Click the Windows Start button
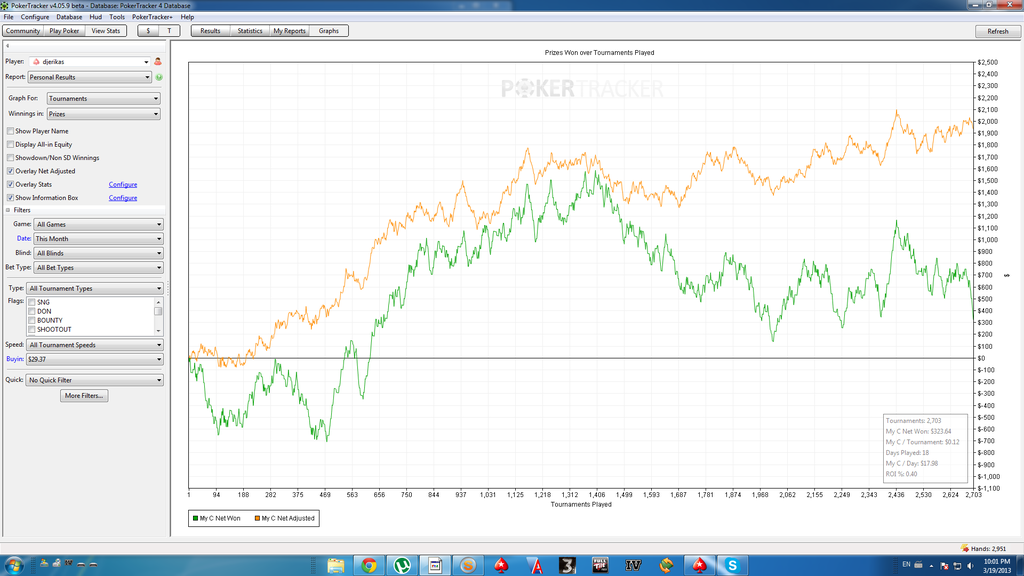 click(x=14, y=566)
